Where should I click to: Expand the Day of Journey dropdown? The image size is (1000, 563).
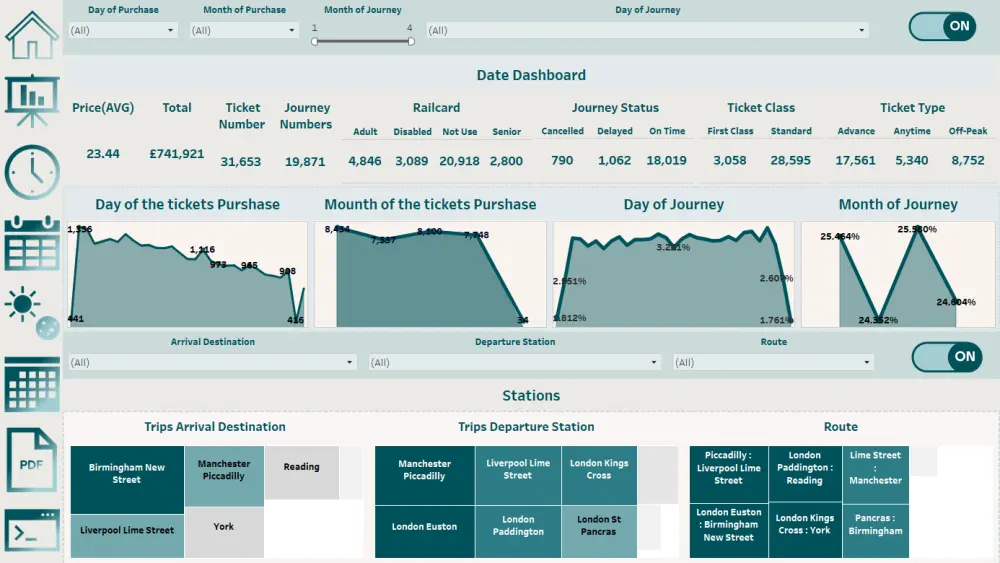(647, 30)
